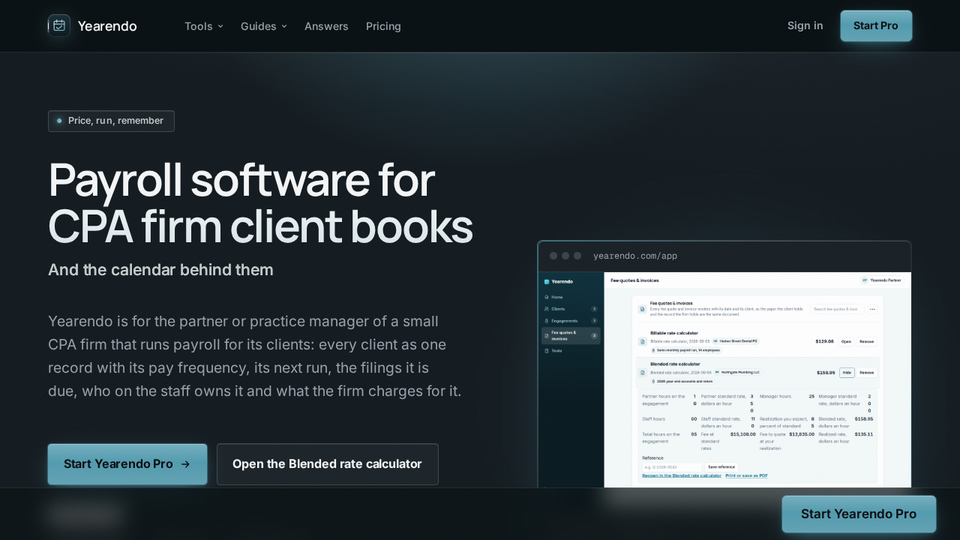Screen dimensions: 960x540
Task: Click the Yearendo calendar logo icon
Action: 59,26
